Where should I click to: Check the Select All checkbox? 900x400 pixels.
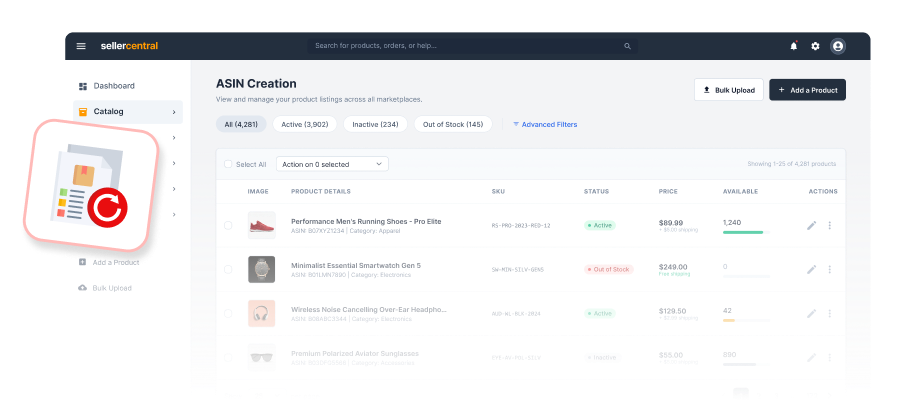point(228,164)
